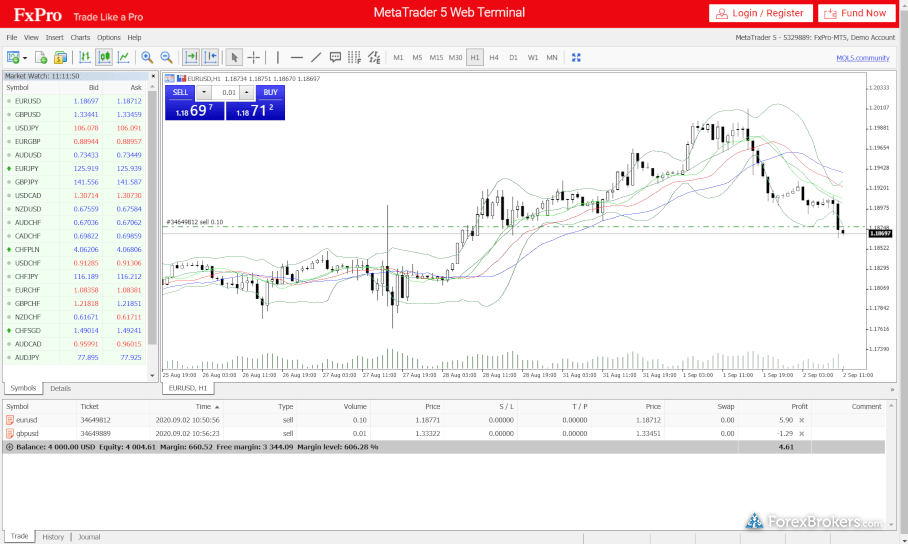Open the View menu
The image size is (908, 544).
(x=31, y=38)
